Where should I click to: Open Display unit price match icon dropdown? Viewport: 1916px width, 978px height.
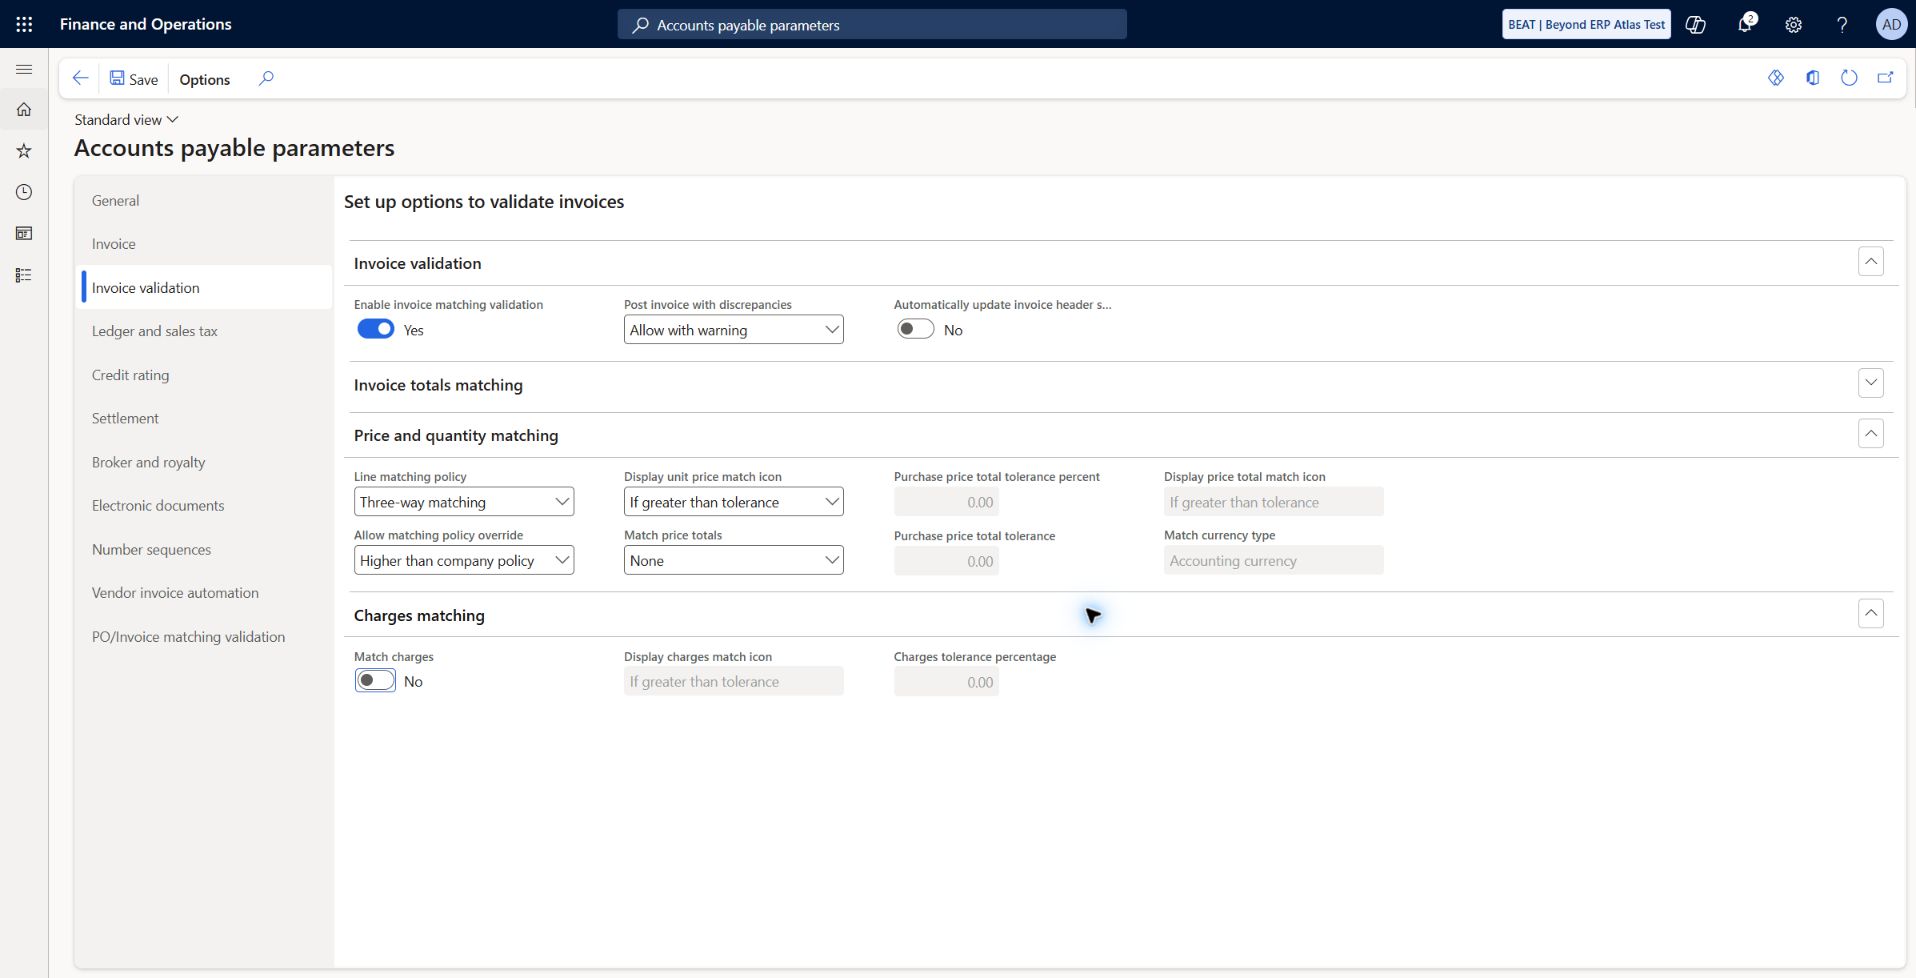pos(733,502)
